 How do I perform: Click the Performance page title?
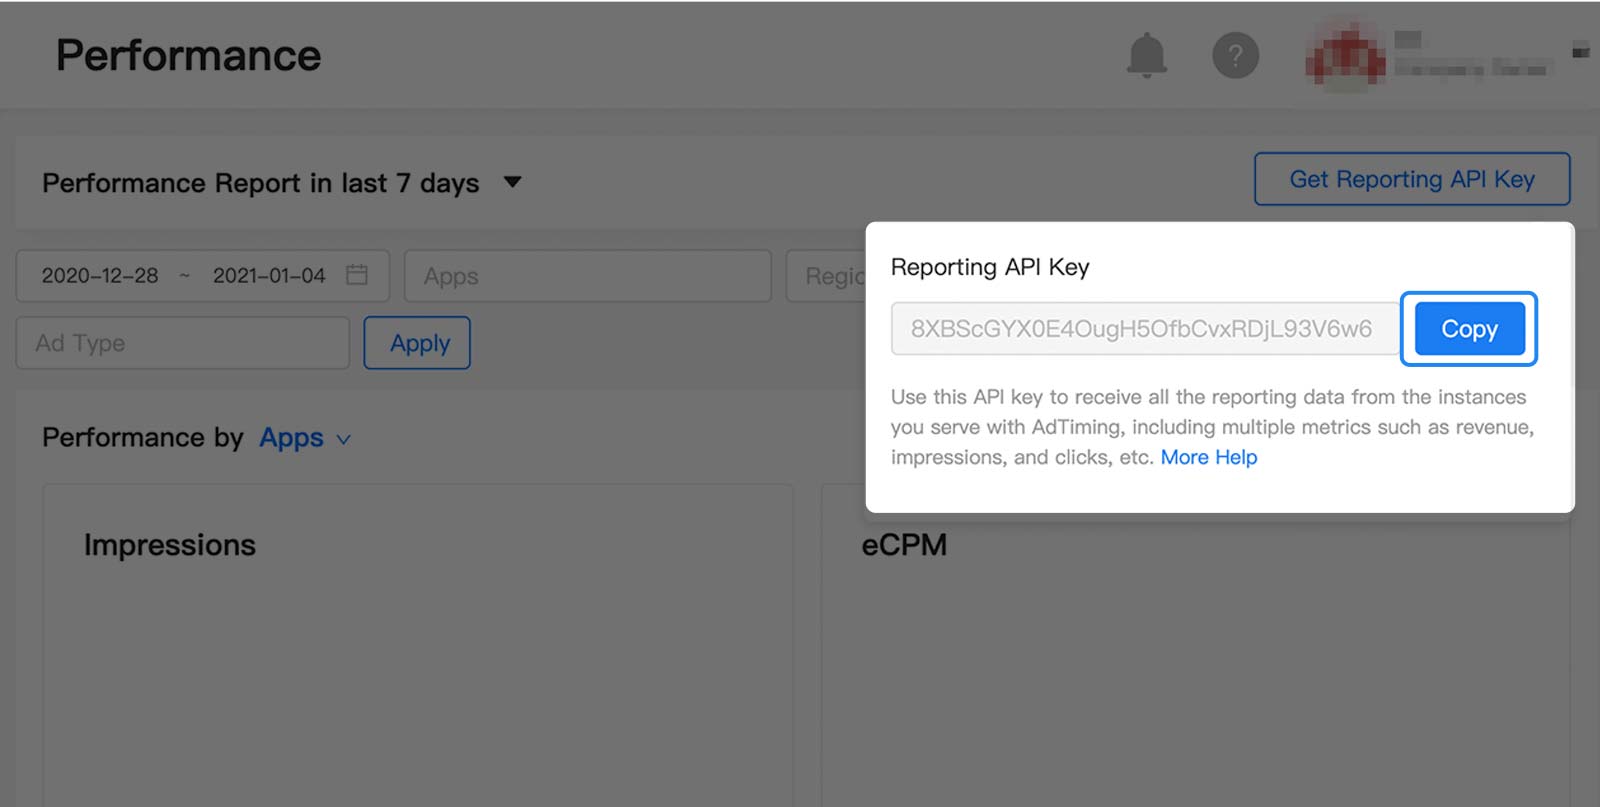pos(189,56)
